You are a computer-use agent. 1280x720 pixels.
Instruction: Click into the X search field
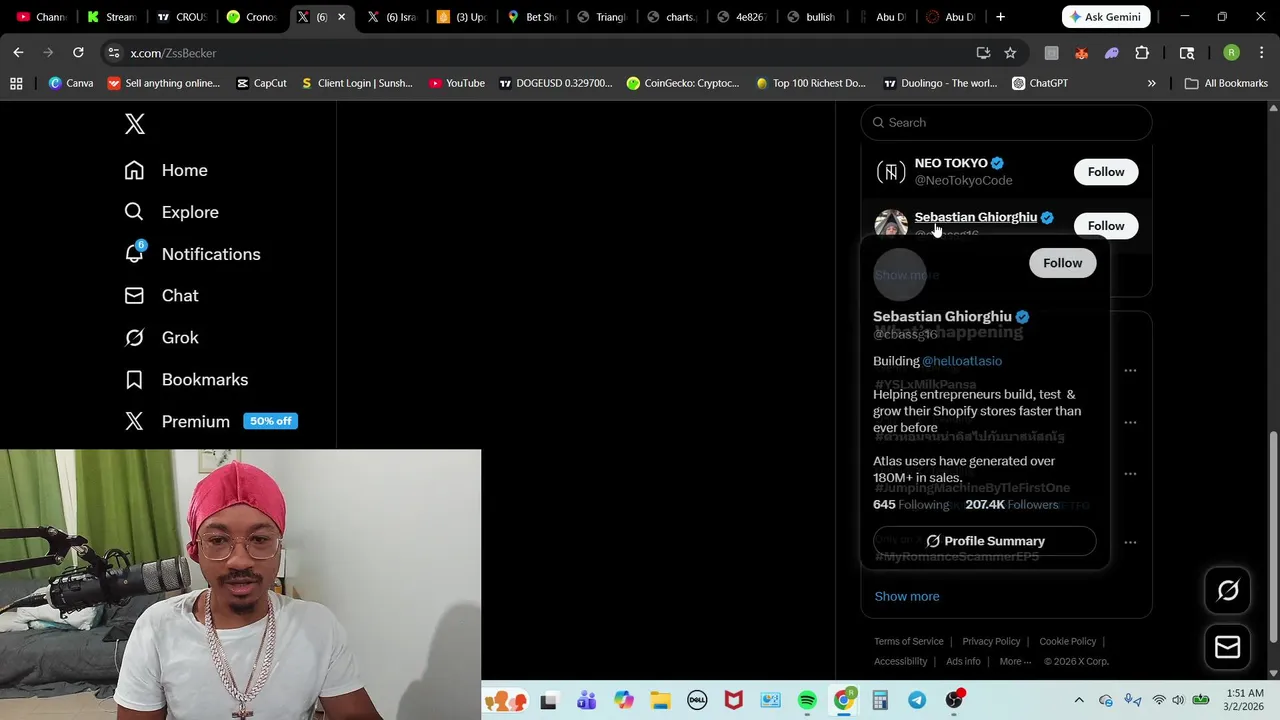click(x=1006, y=122)
